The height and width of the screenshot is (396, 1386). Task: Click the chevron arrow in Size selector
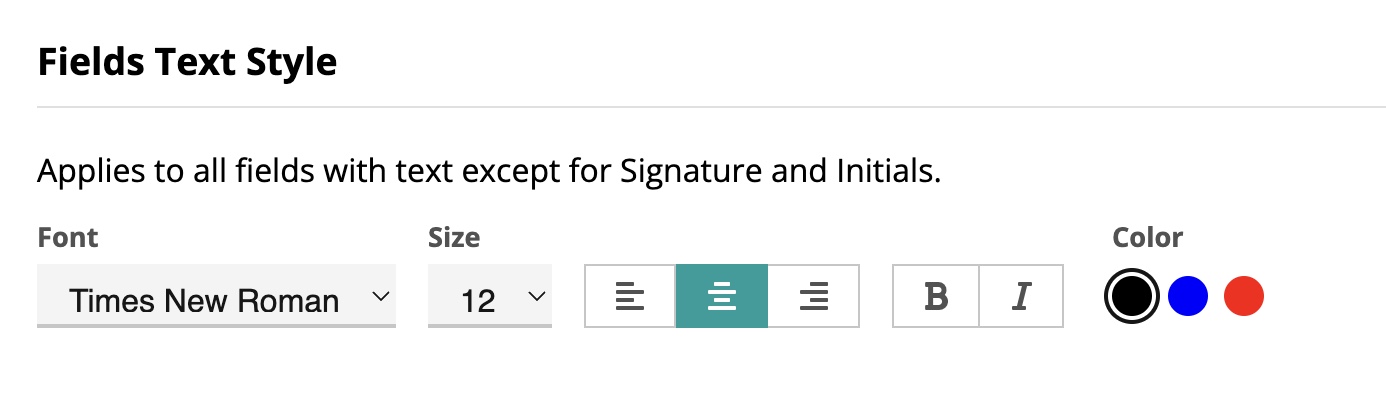536,297
